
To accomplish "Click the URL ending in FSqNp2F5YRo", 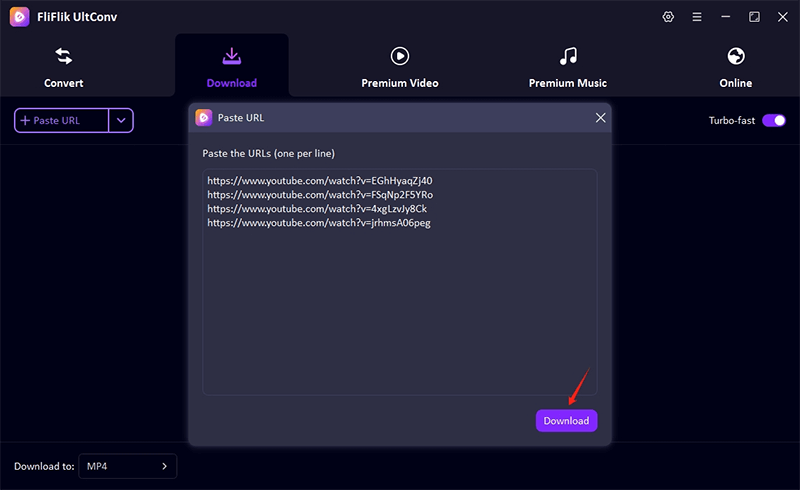I will [x=320, y=194].
